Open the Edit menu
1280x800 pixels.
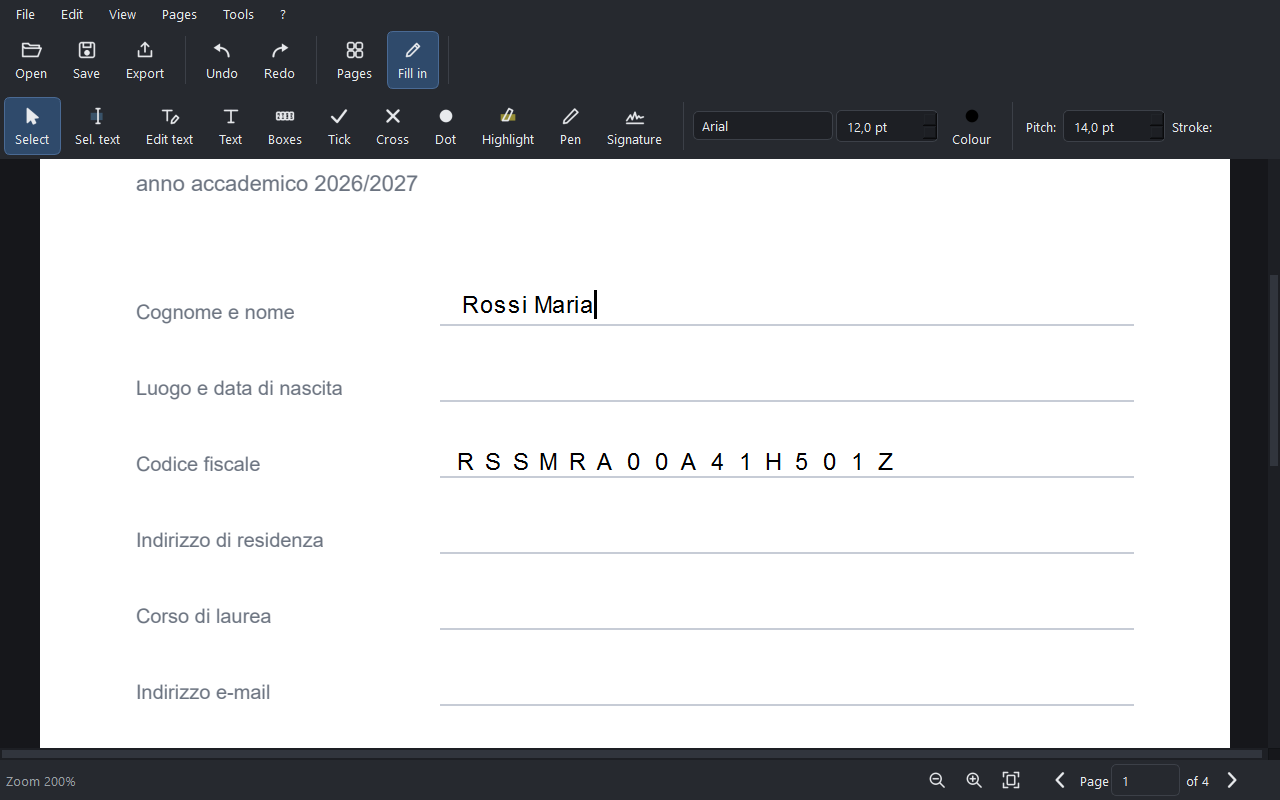[x=72, y=15]
